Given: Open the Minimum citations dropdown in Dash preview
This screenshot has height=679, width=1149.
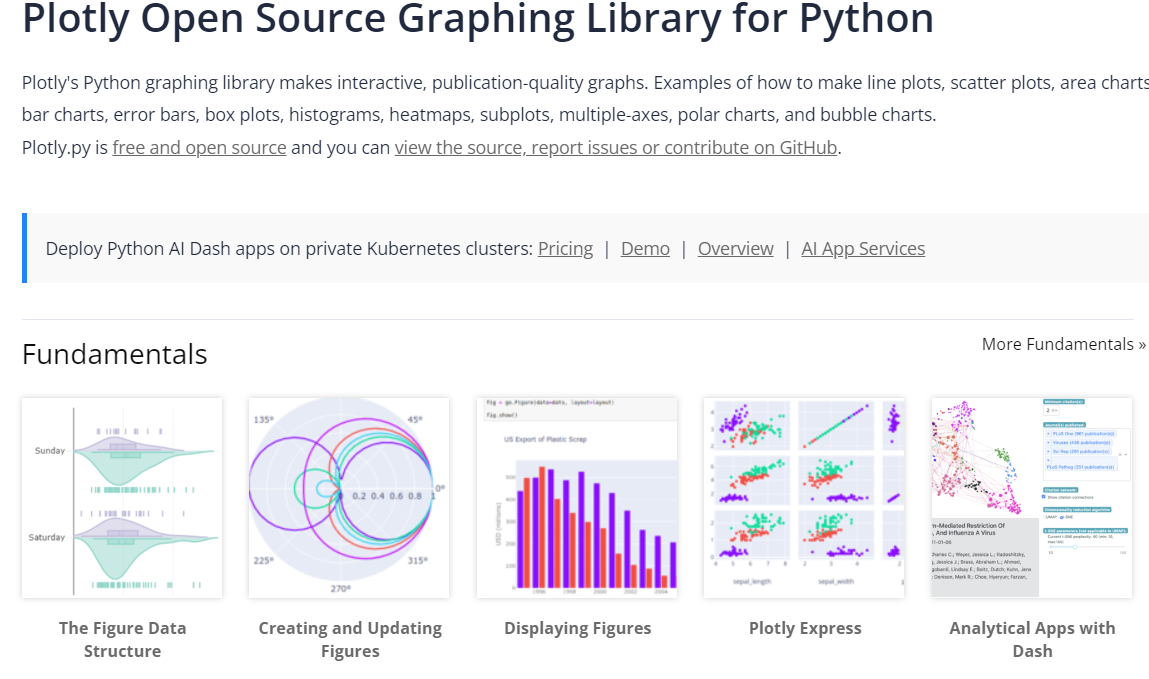Looking at the screenshot, I should point(1052,410).
